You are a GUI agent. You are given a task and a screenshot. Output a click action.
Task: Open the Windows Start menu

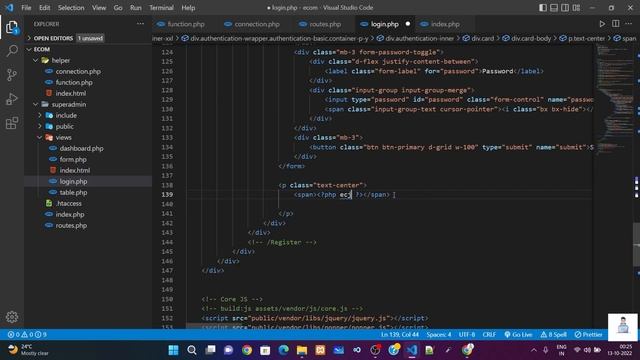(x=173, y=350)
